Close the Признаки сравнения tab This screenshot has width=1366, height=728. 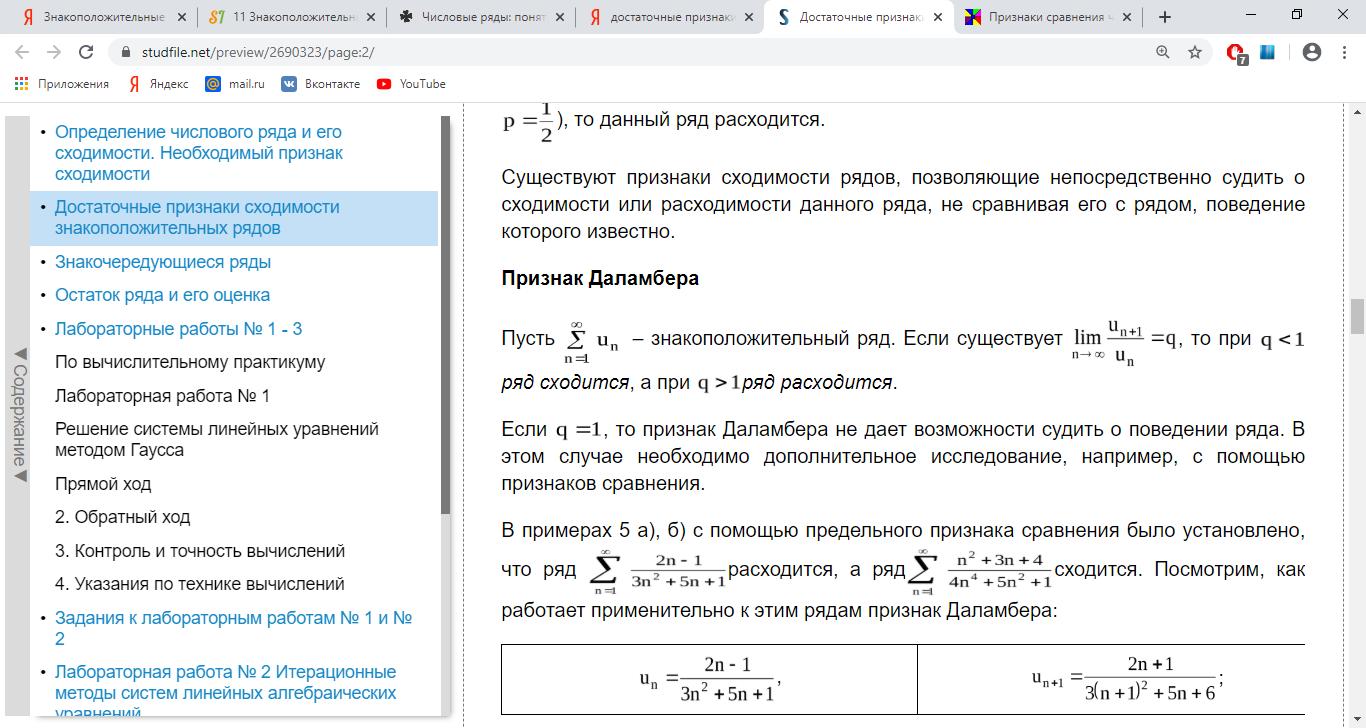(1127, 17)
